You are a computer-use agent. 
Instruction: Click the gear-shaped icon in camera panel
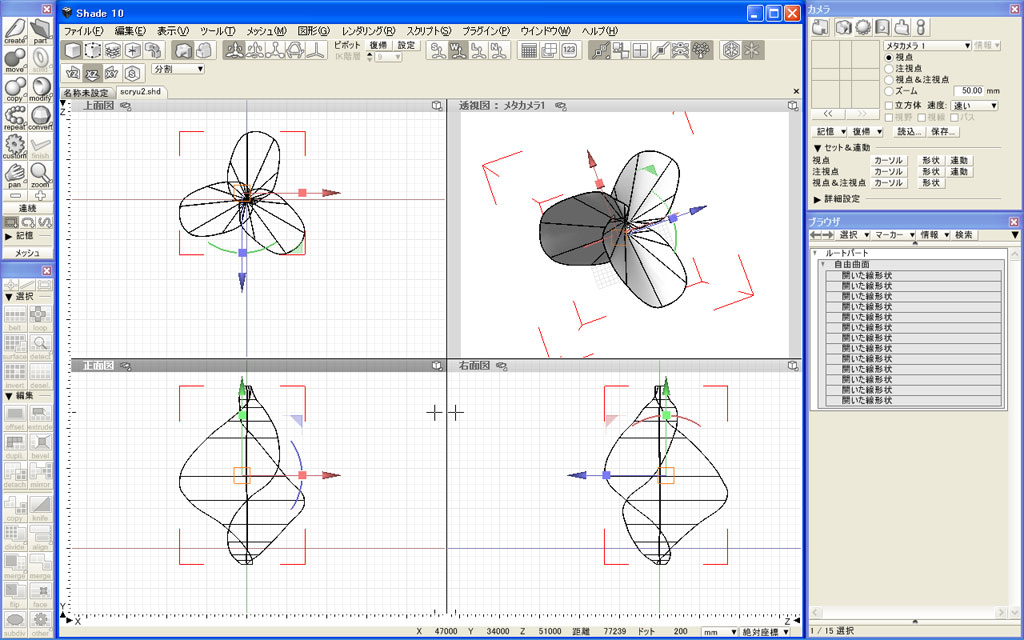point(863,27)
